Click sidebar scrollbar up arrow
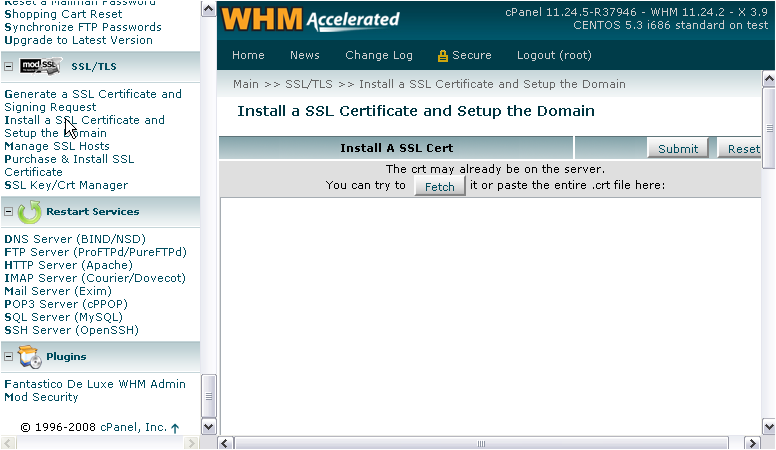 208,9
